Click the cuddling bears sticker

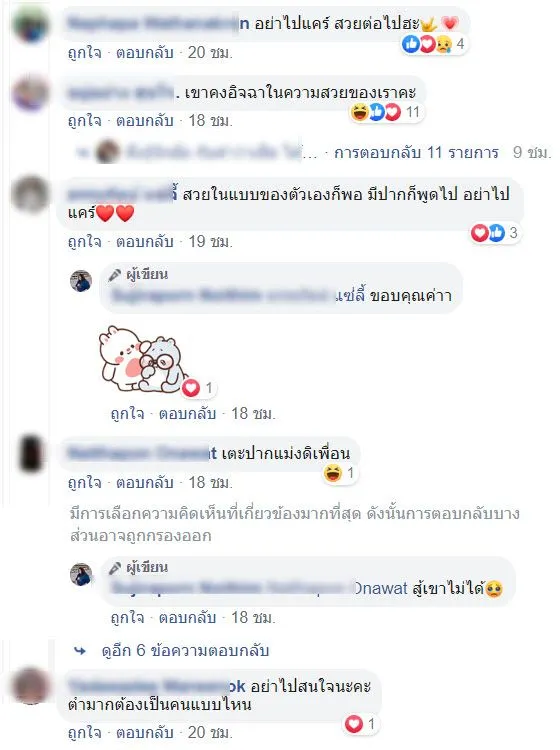142,360
